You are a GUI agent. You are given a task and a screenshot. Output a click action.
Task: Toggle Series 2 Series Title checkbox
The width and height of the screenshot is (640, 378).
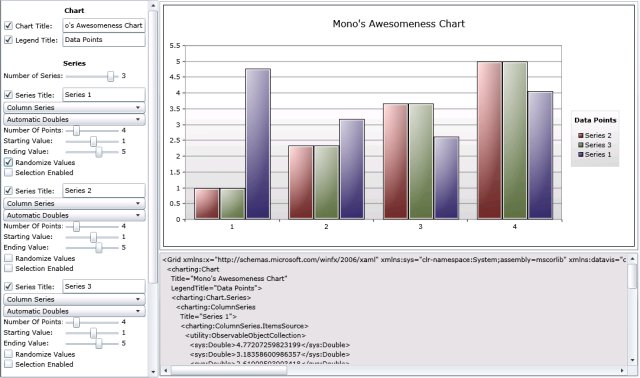coord(8,191)
